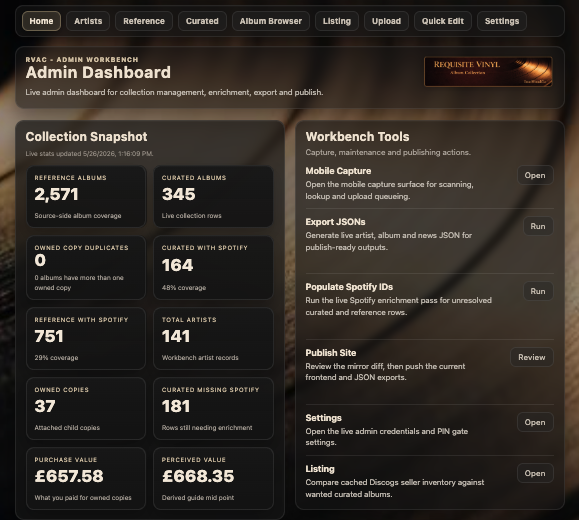This screenshot has height=520, width=579.
Task: Click What you paid for owned copies
Action: pos(83,498)
